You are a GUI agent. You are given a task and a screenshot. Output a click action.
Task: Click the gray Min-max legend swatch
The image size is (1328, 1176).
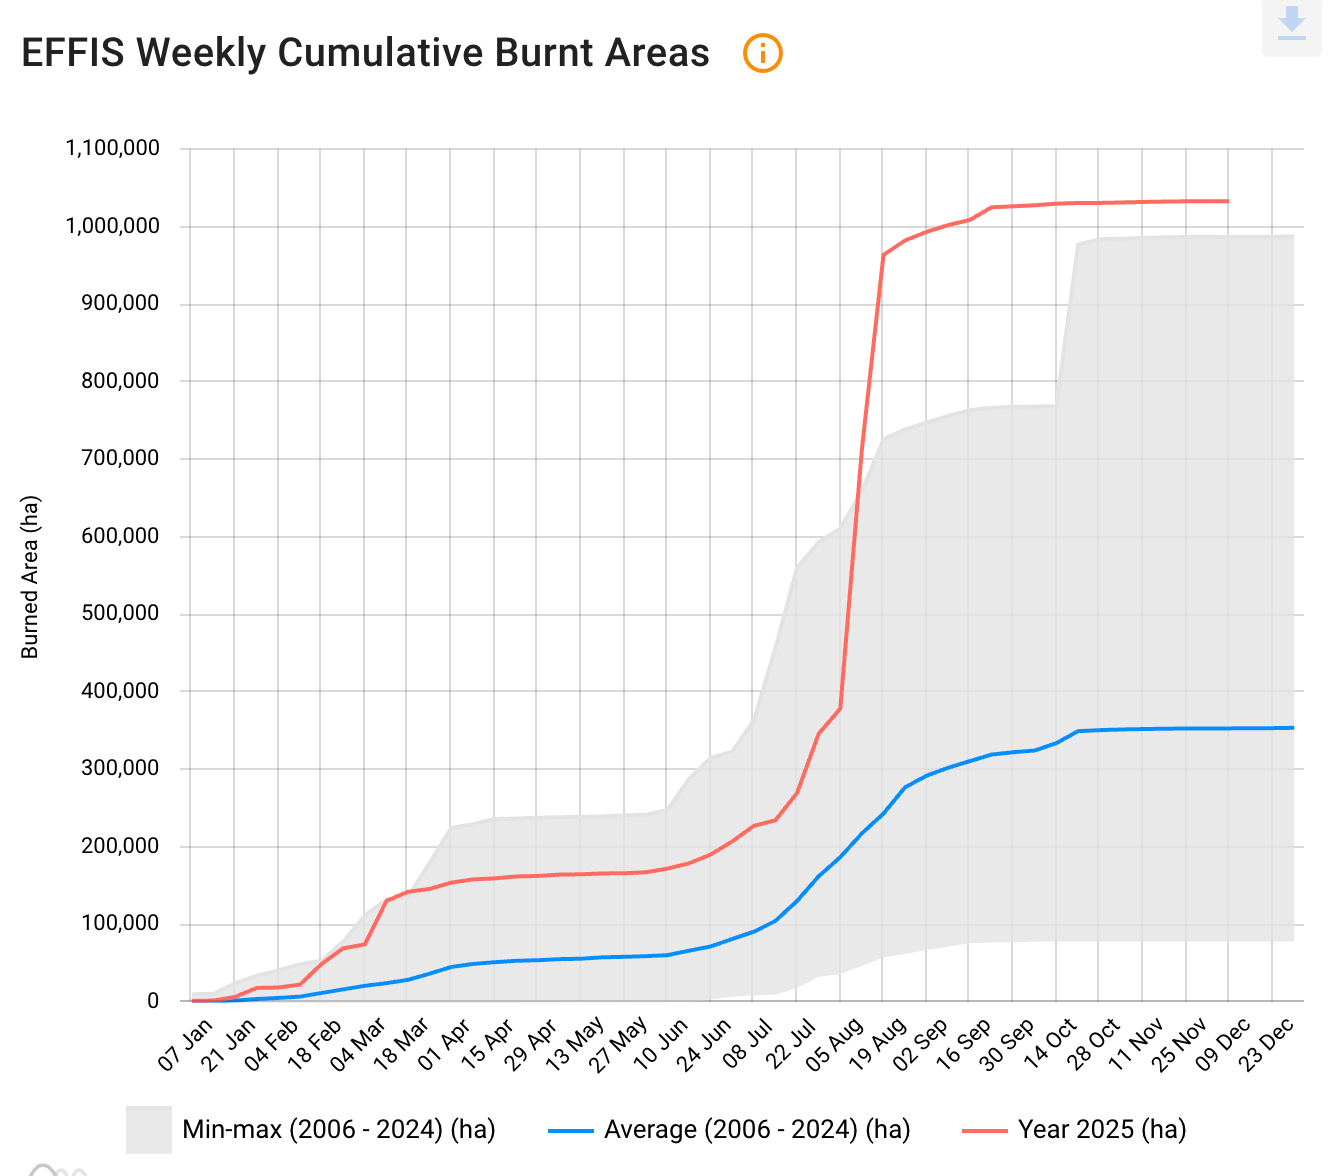(148, 1130)
